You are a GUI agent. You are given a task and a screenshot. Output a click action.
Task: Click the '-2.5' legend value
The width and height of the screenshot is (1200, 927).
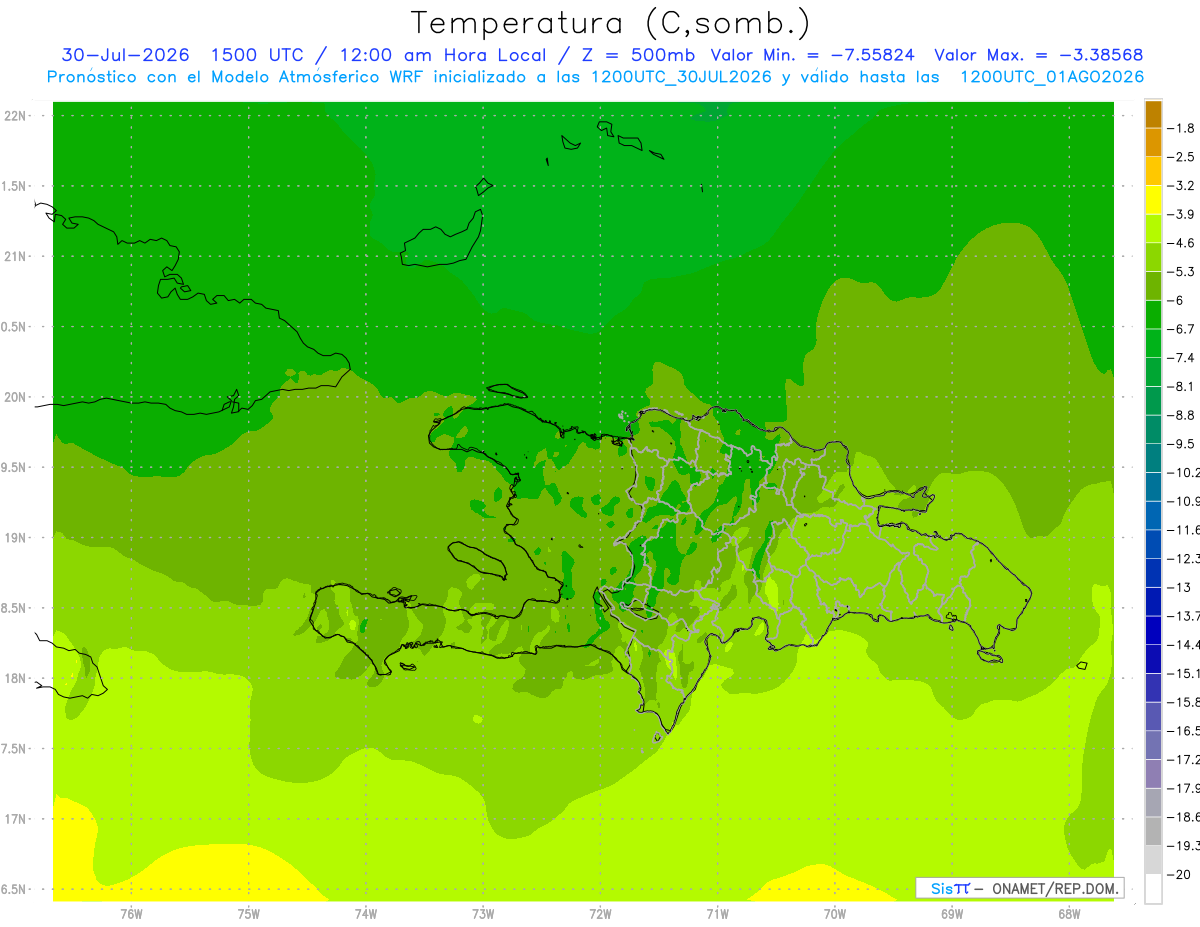pos(1183,157)
